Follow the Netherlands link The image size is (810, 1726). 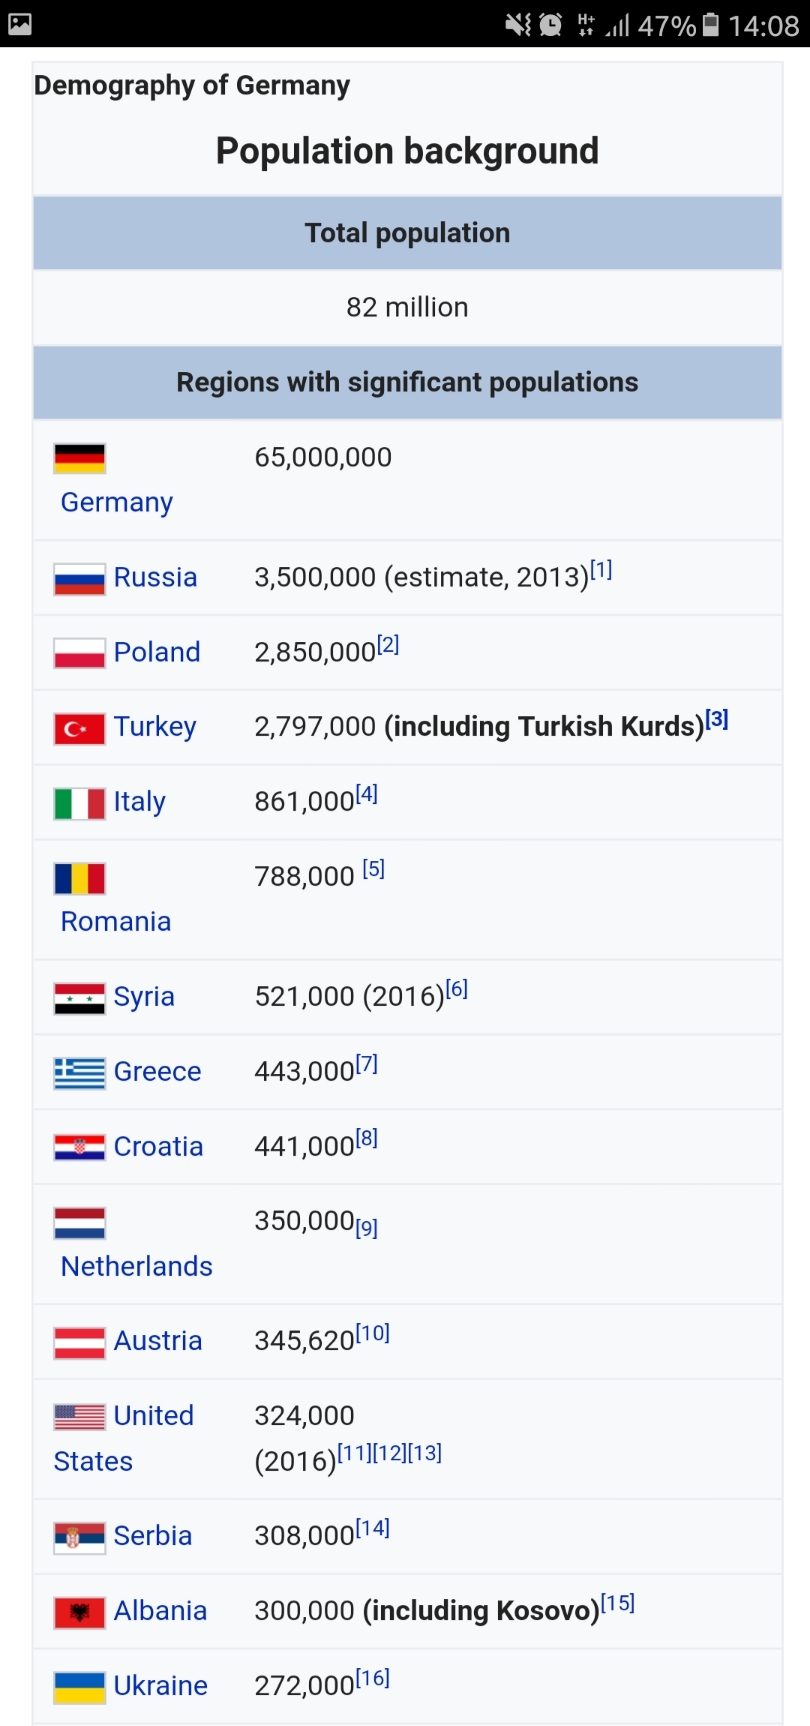[x=137, y=1266]
